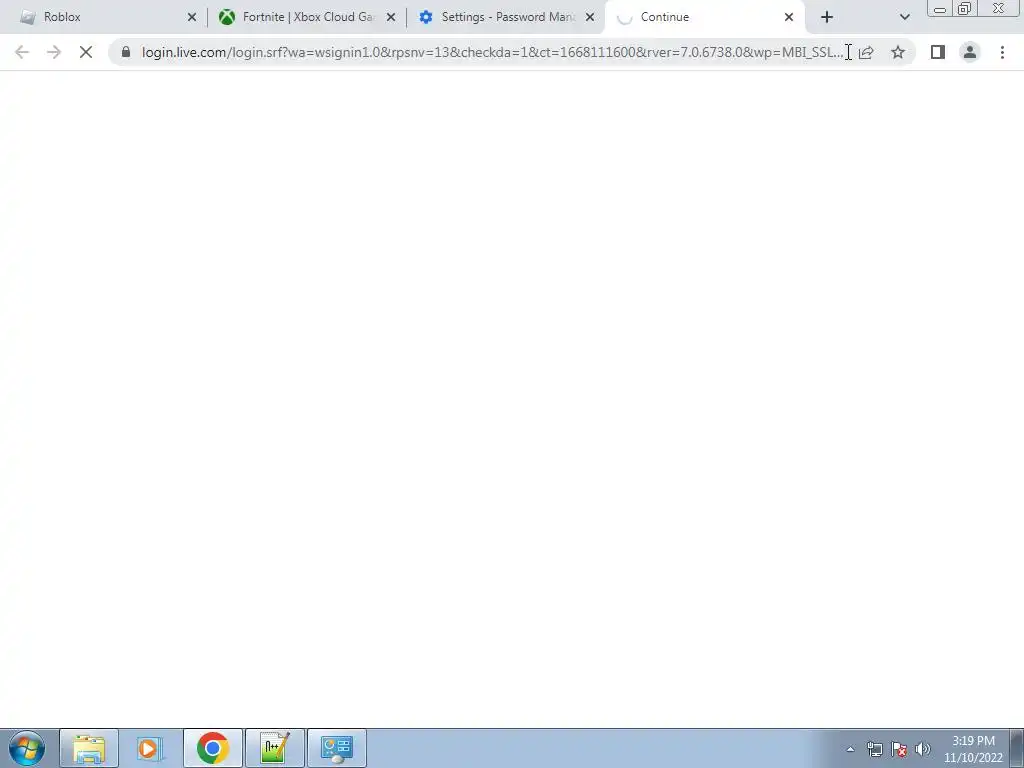Open Windows Explorer from taskbar
Viewport: 1024px width, 768px height.
(89, 748)
